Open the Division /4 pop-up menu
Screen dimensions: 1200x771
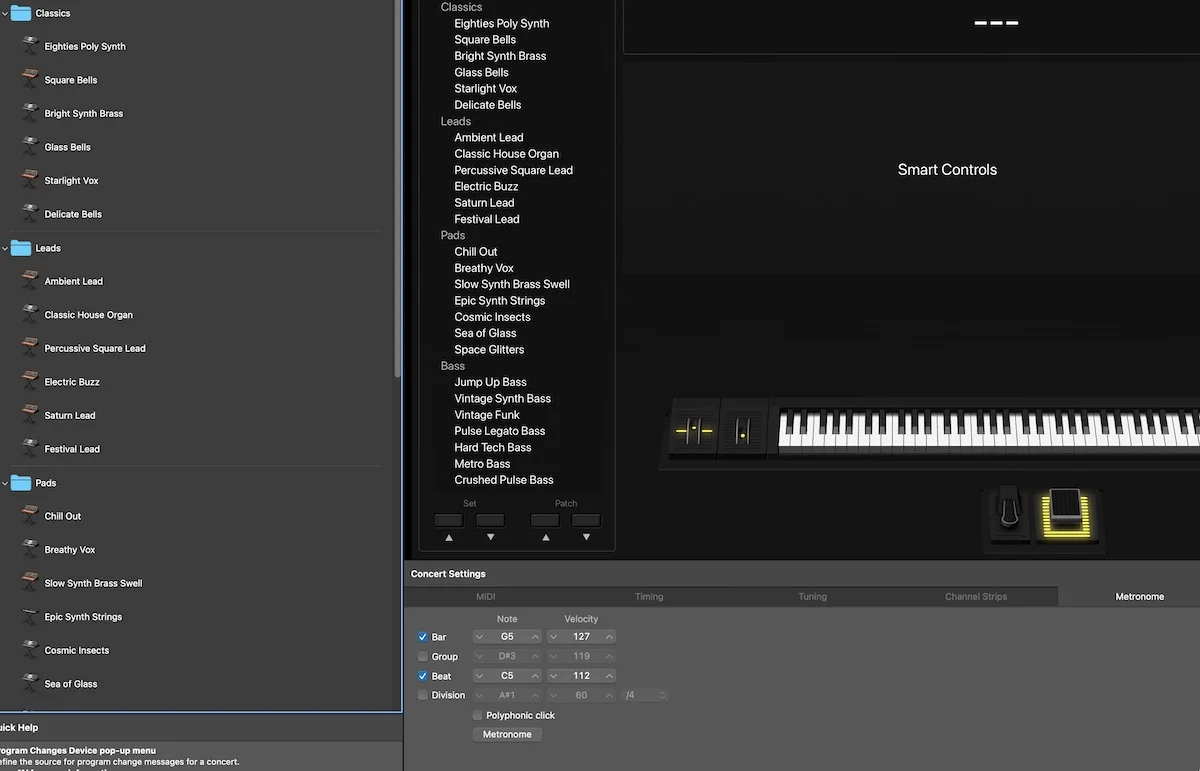coord(645,695)
